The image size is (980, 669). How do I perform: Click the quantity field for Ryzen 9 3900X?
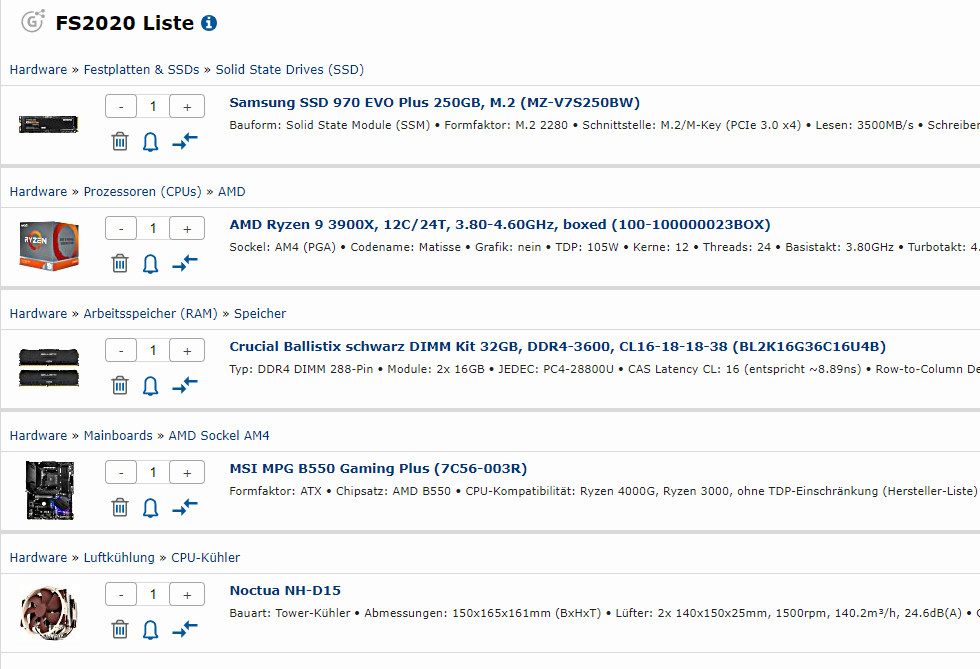153,229
